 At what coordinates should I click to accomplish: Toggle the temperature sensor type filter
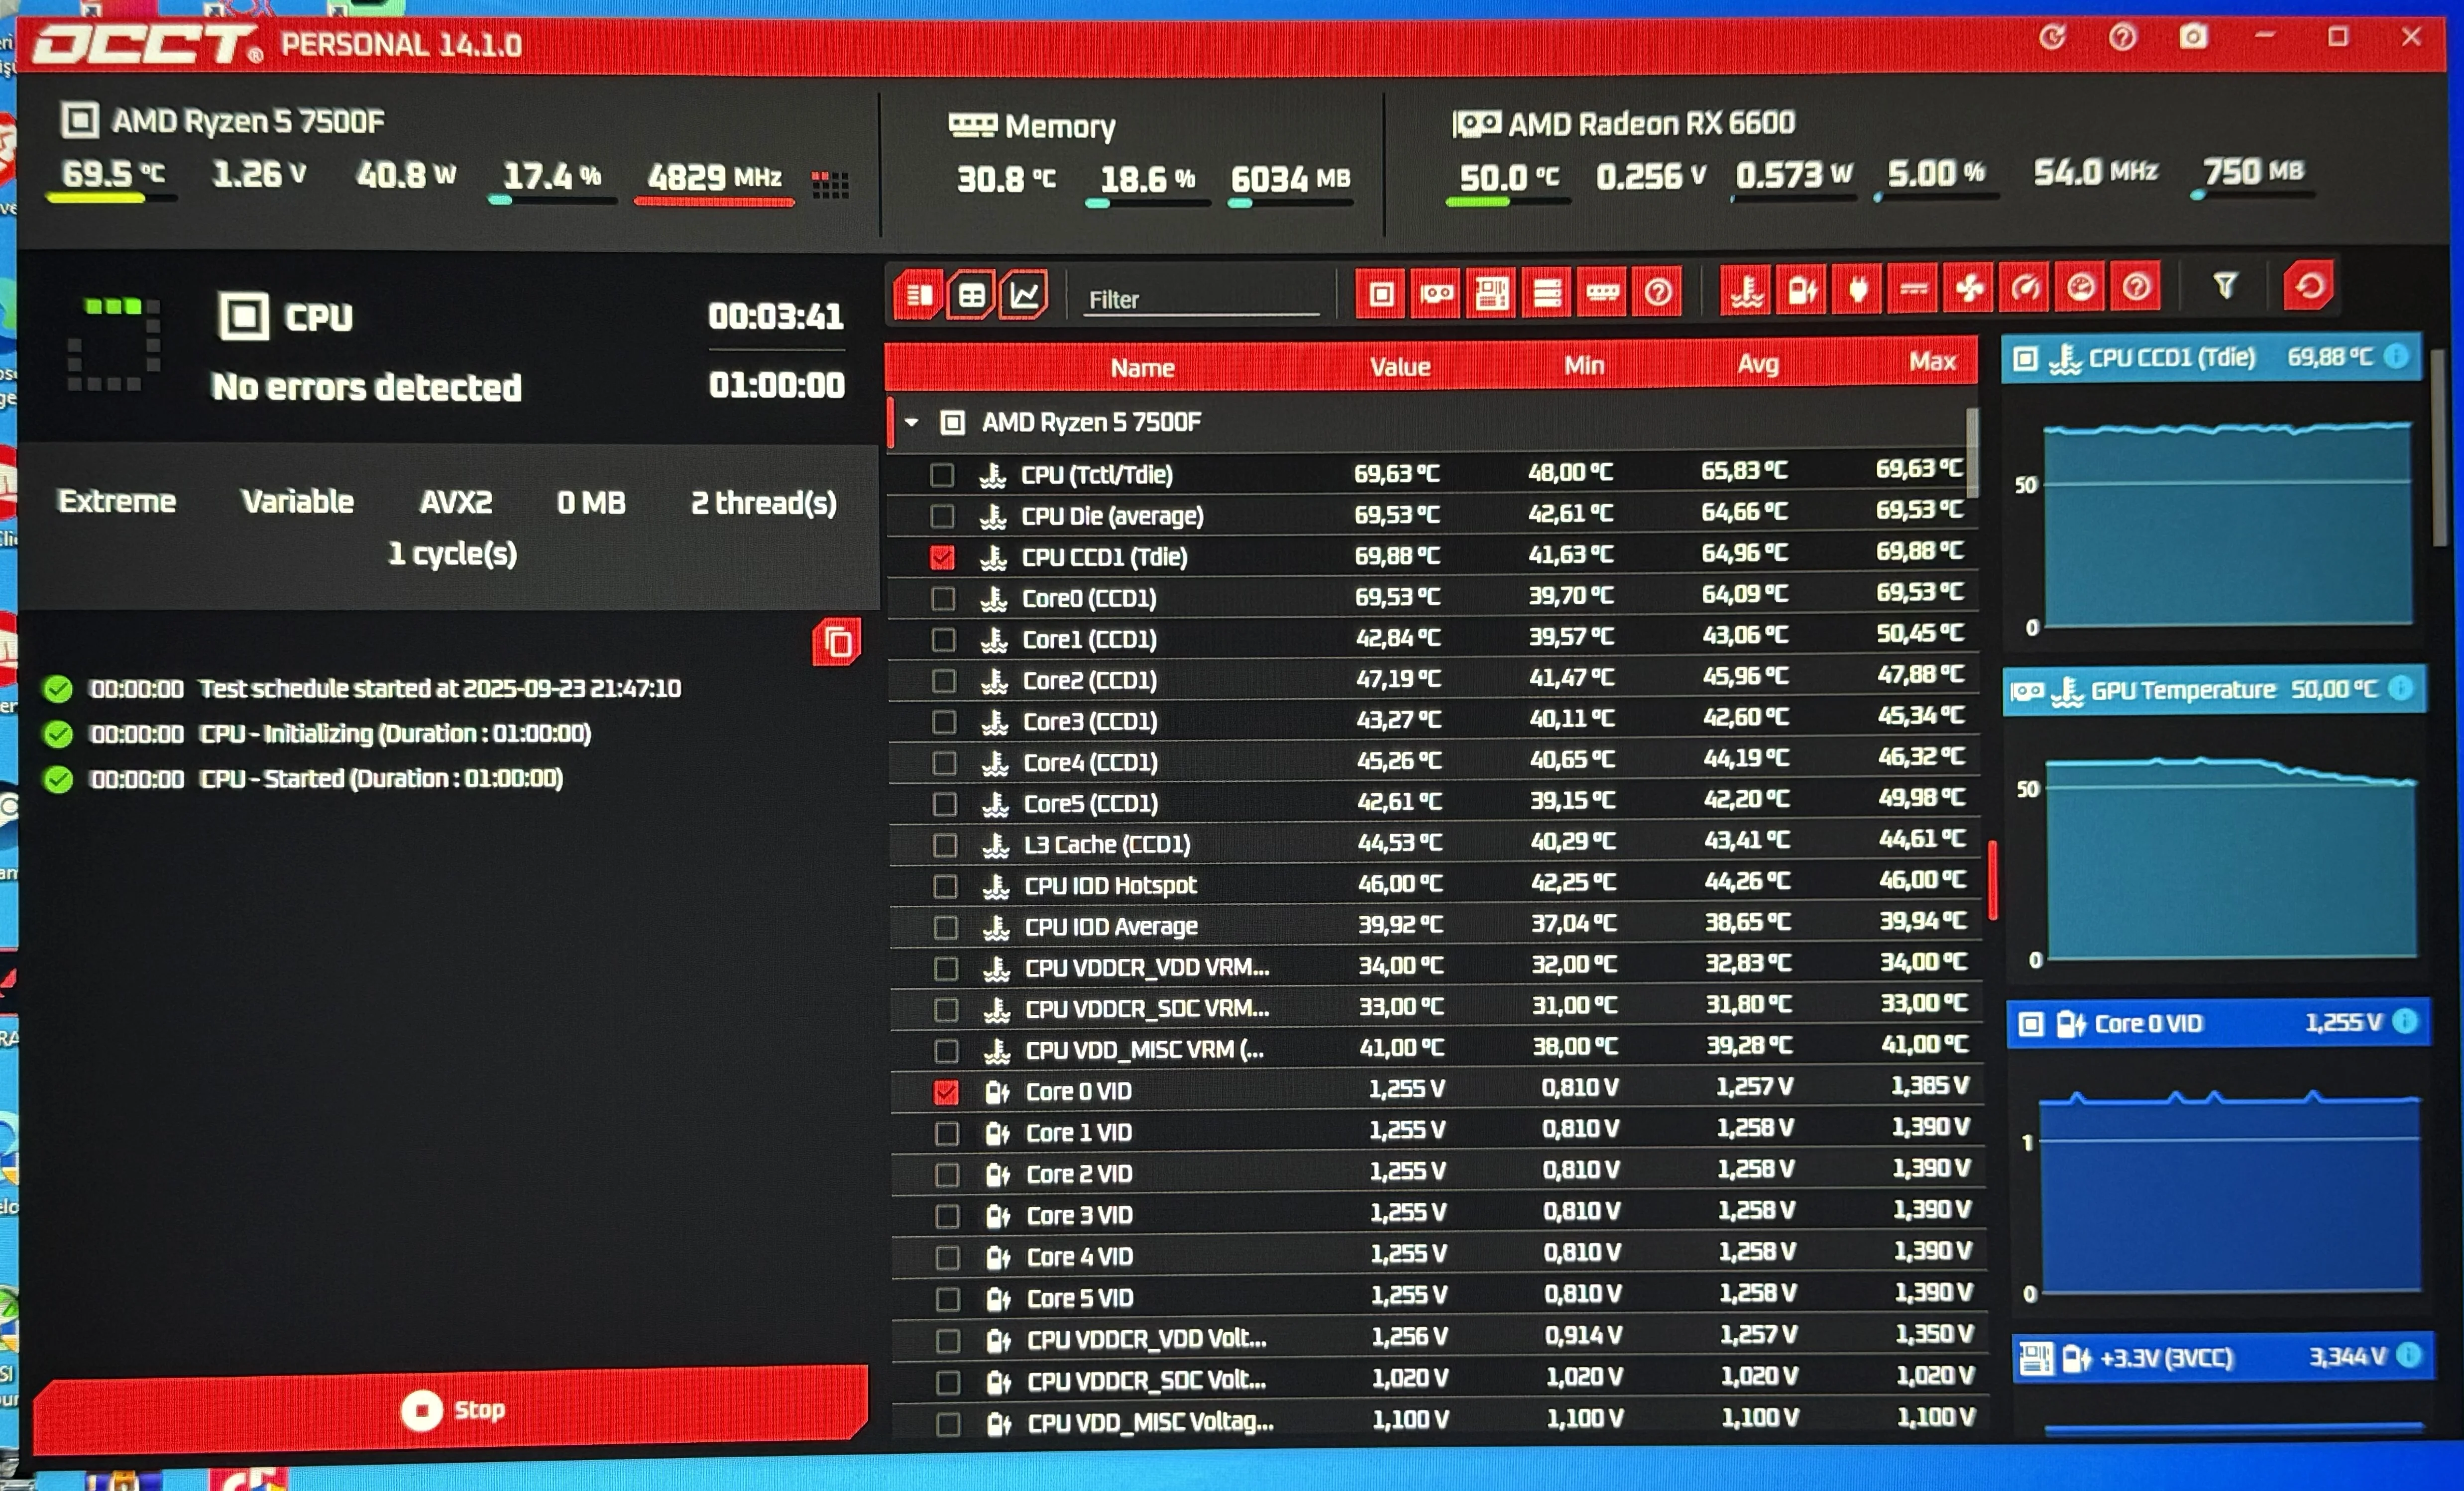click(1747, 291)
